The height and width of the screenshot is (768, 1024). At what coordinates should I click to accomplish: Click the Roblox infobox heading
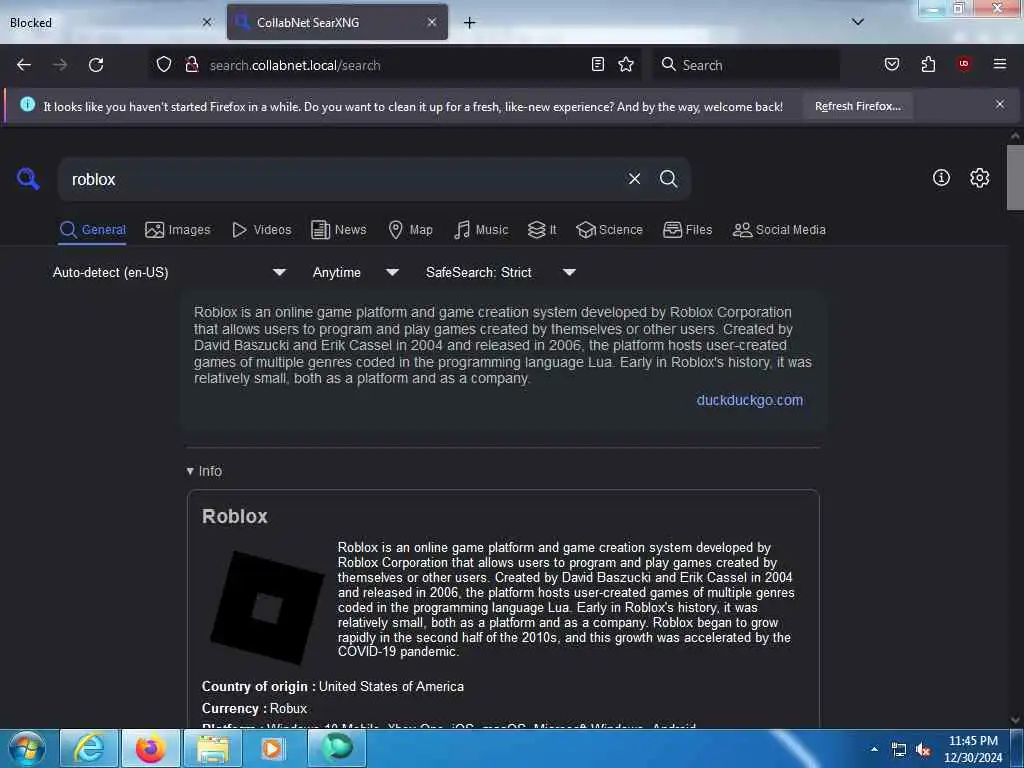click(234, 517)
